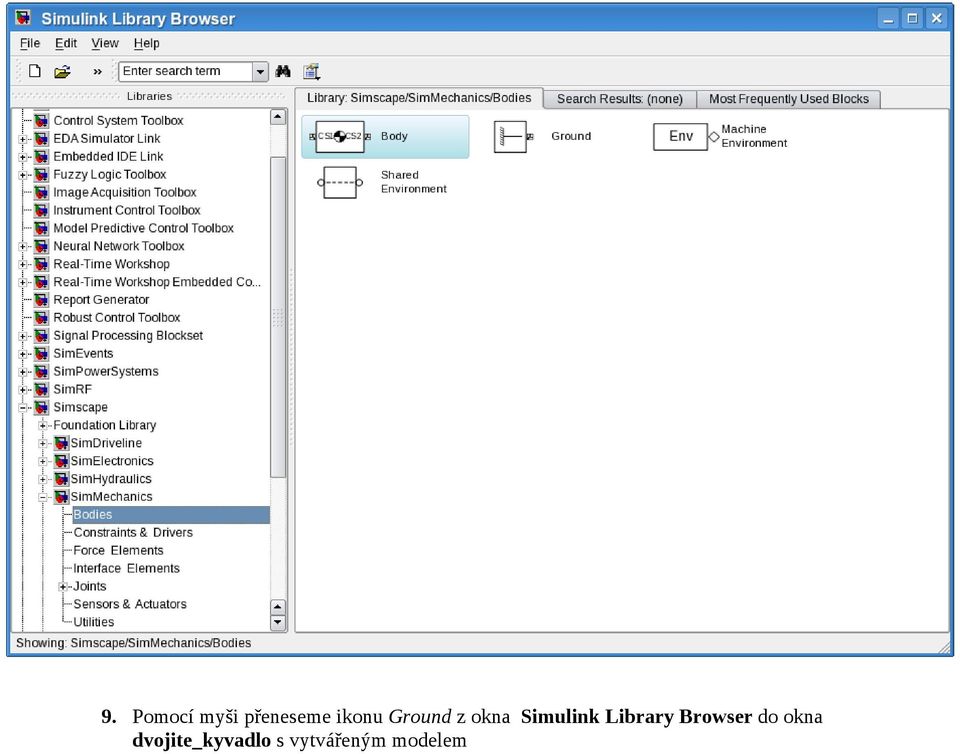The image size is (960, 754).
Task: Click the SimHydraulics library icon
Action: coord(61,478)
